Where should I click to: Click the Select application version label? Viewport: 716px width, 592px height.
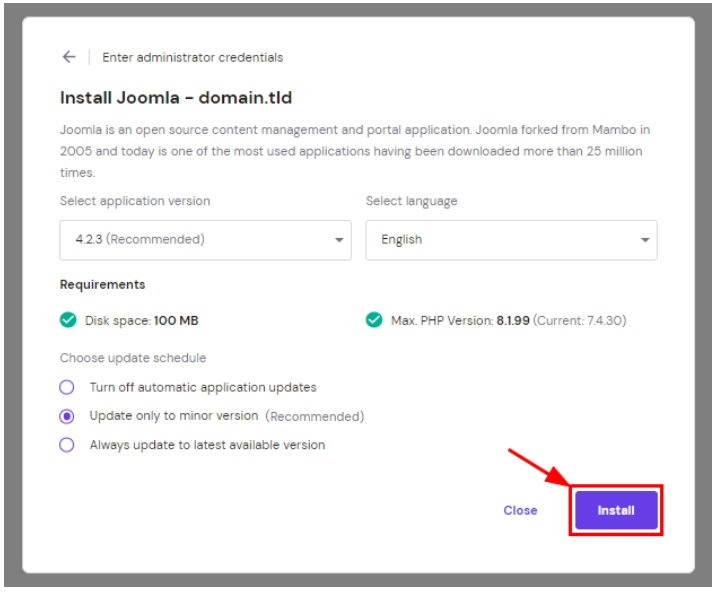(135, 201)
